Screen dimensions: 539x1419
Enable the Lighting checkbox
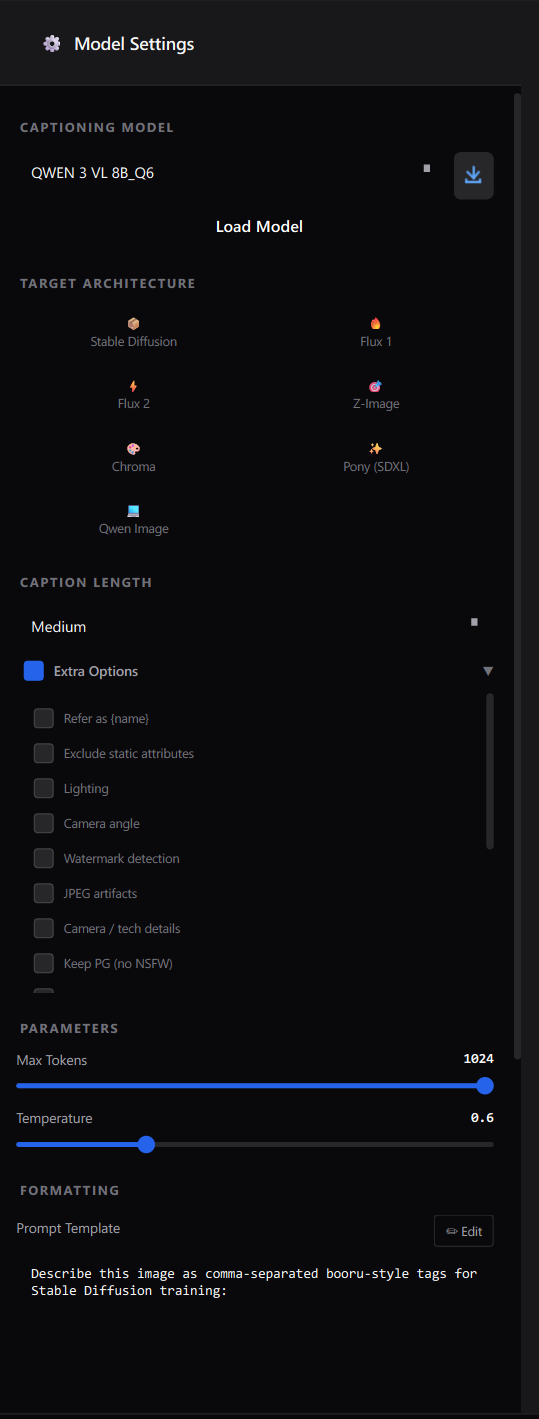pyautogui.click(x=44, y=788)
